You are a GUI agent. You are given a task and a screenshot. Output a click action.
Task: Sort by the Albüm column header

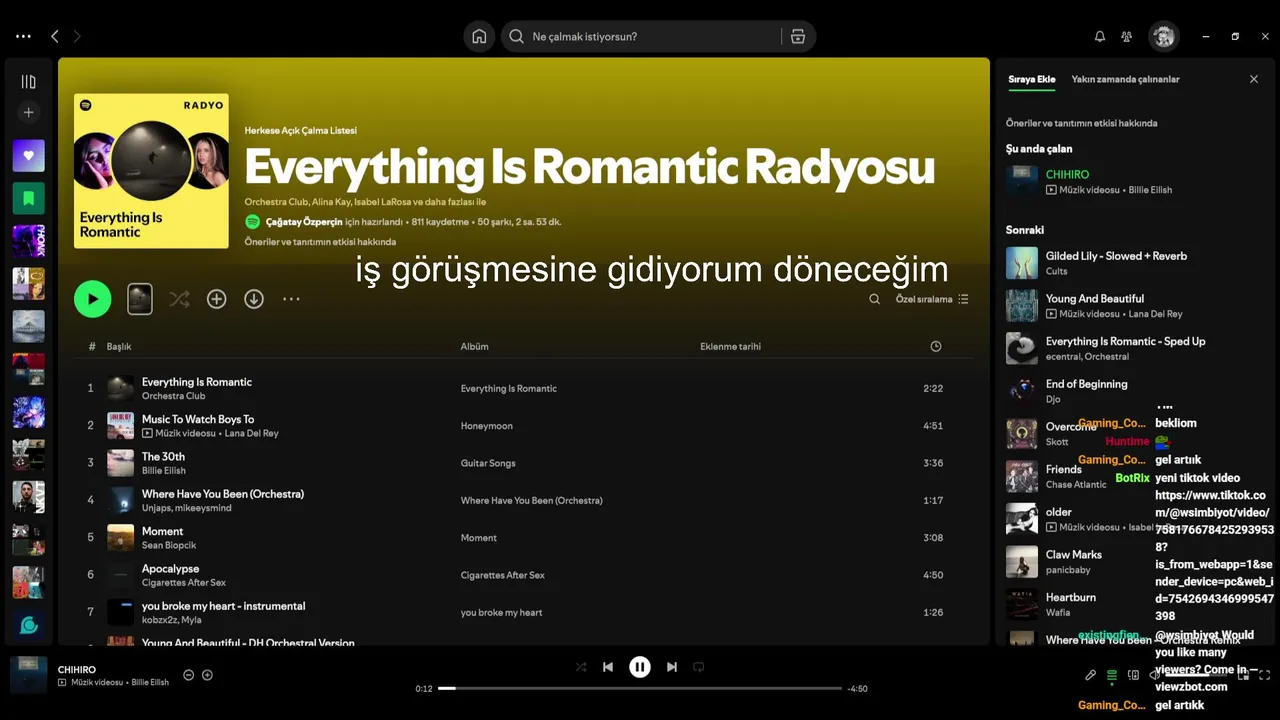474,346
